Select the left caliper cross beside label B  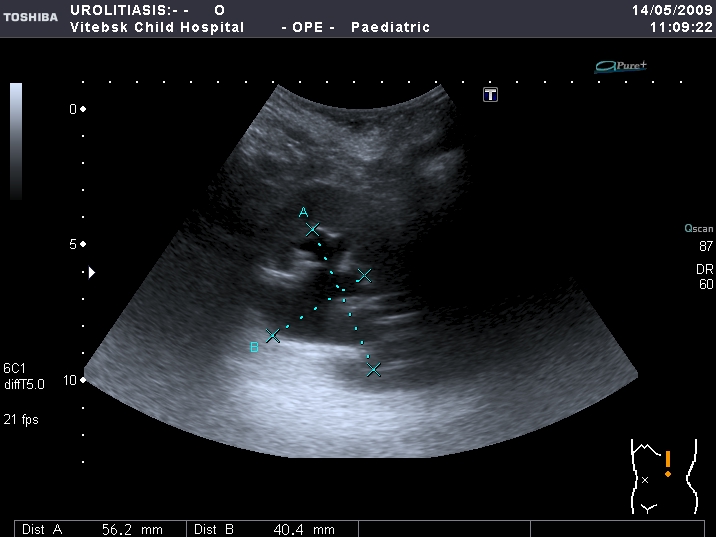click(x=273, y=336)
